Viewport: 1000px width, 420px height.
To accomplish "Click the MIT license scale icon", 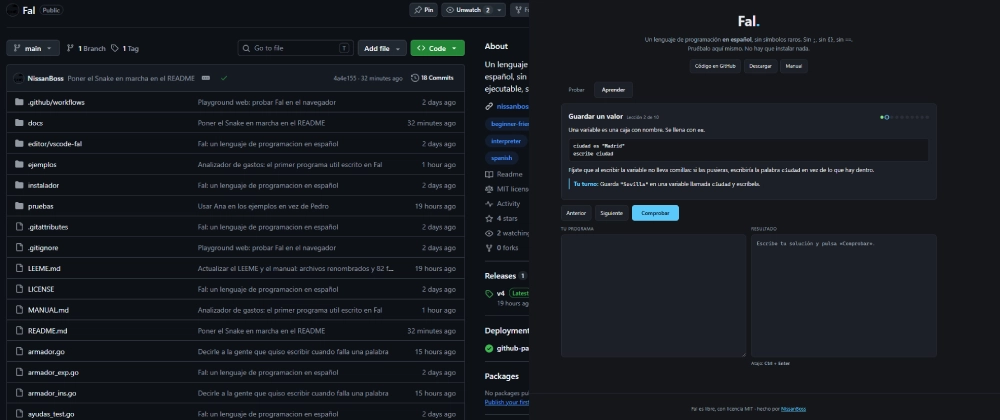I will point(489,189).
